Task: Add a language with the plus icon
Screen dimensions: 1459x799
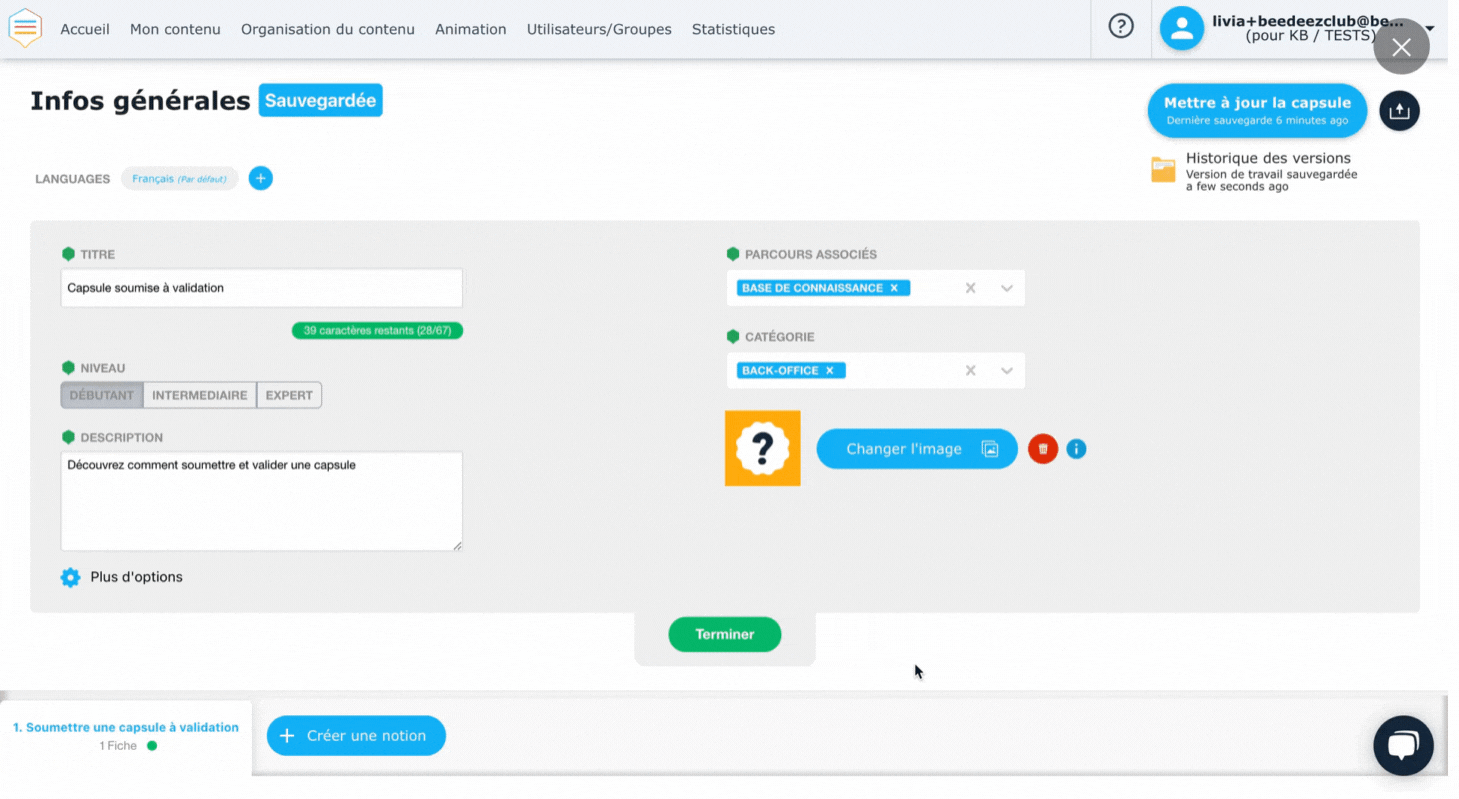Action: click(260, 179)
